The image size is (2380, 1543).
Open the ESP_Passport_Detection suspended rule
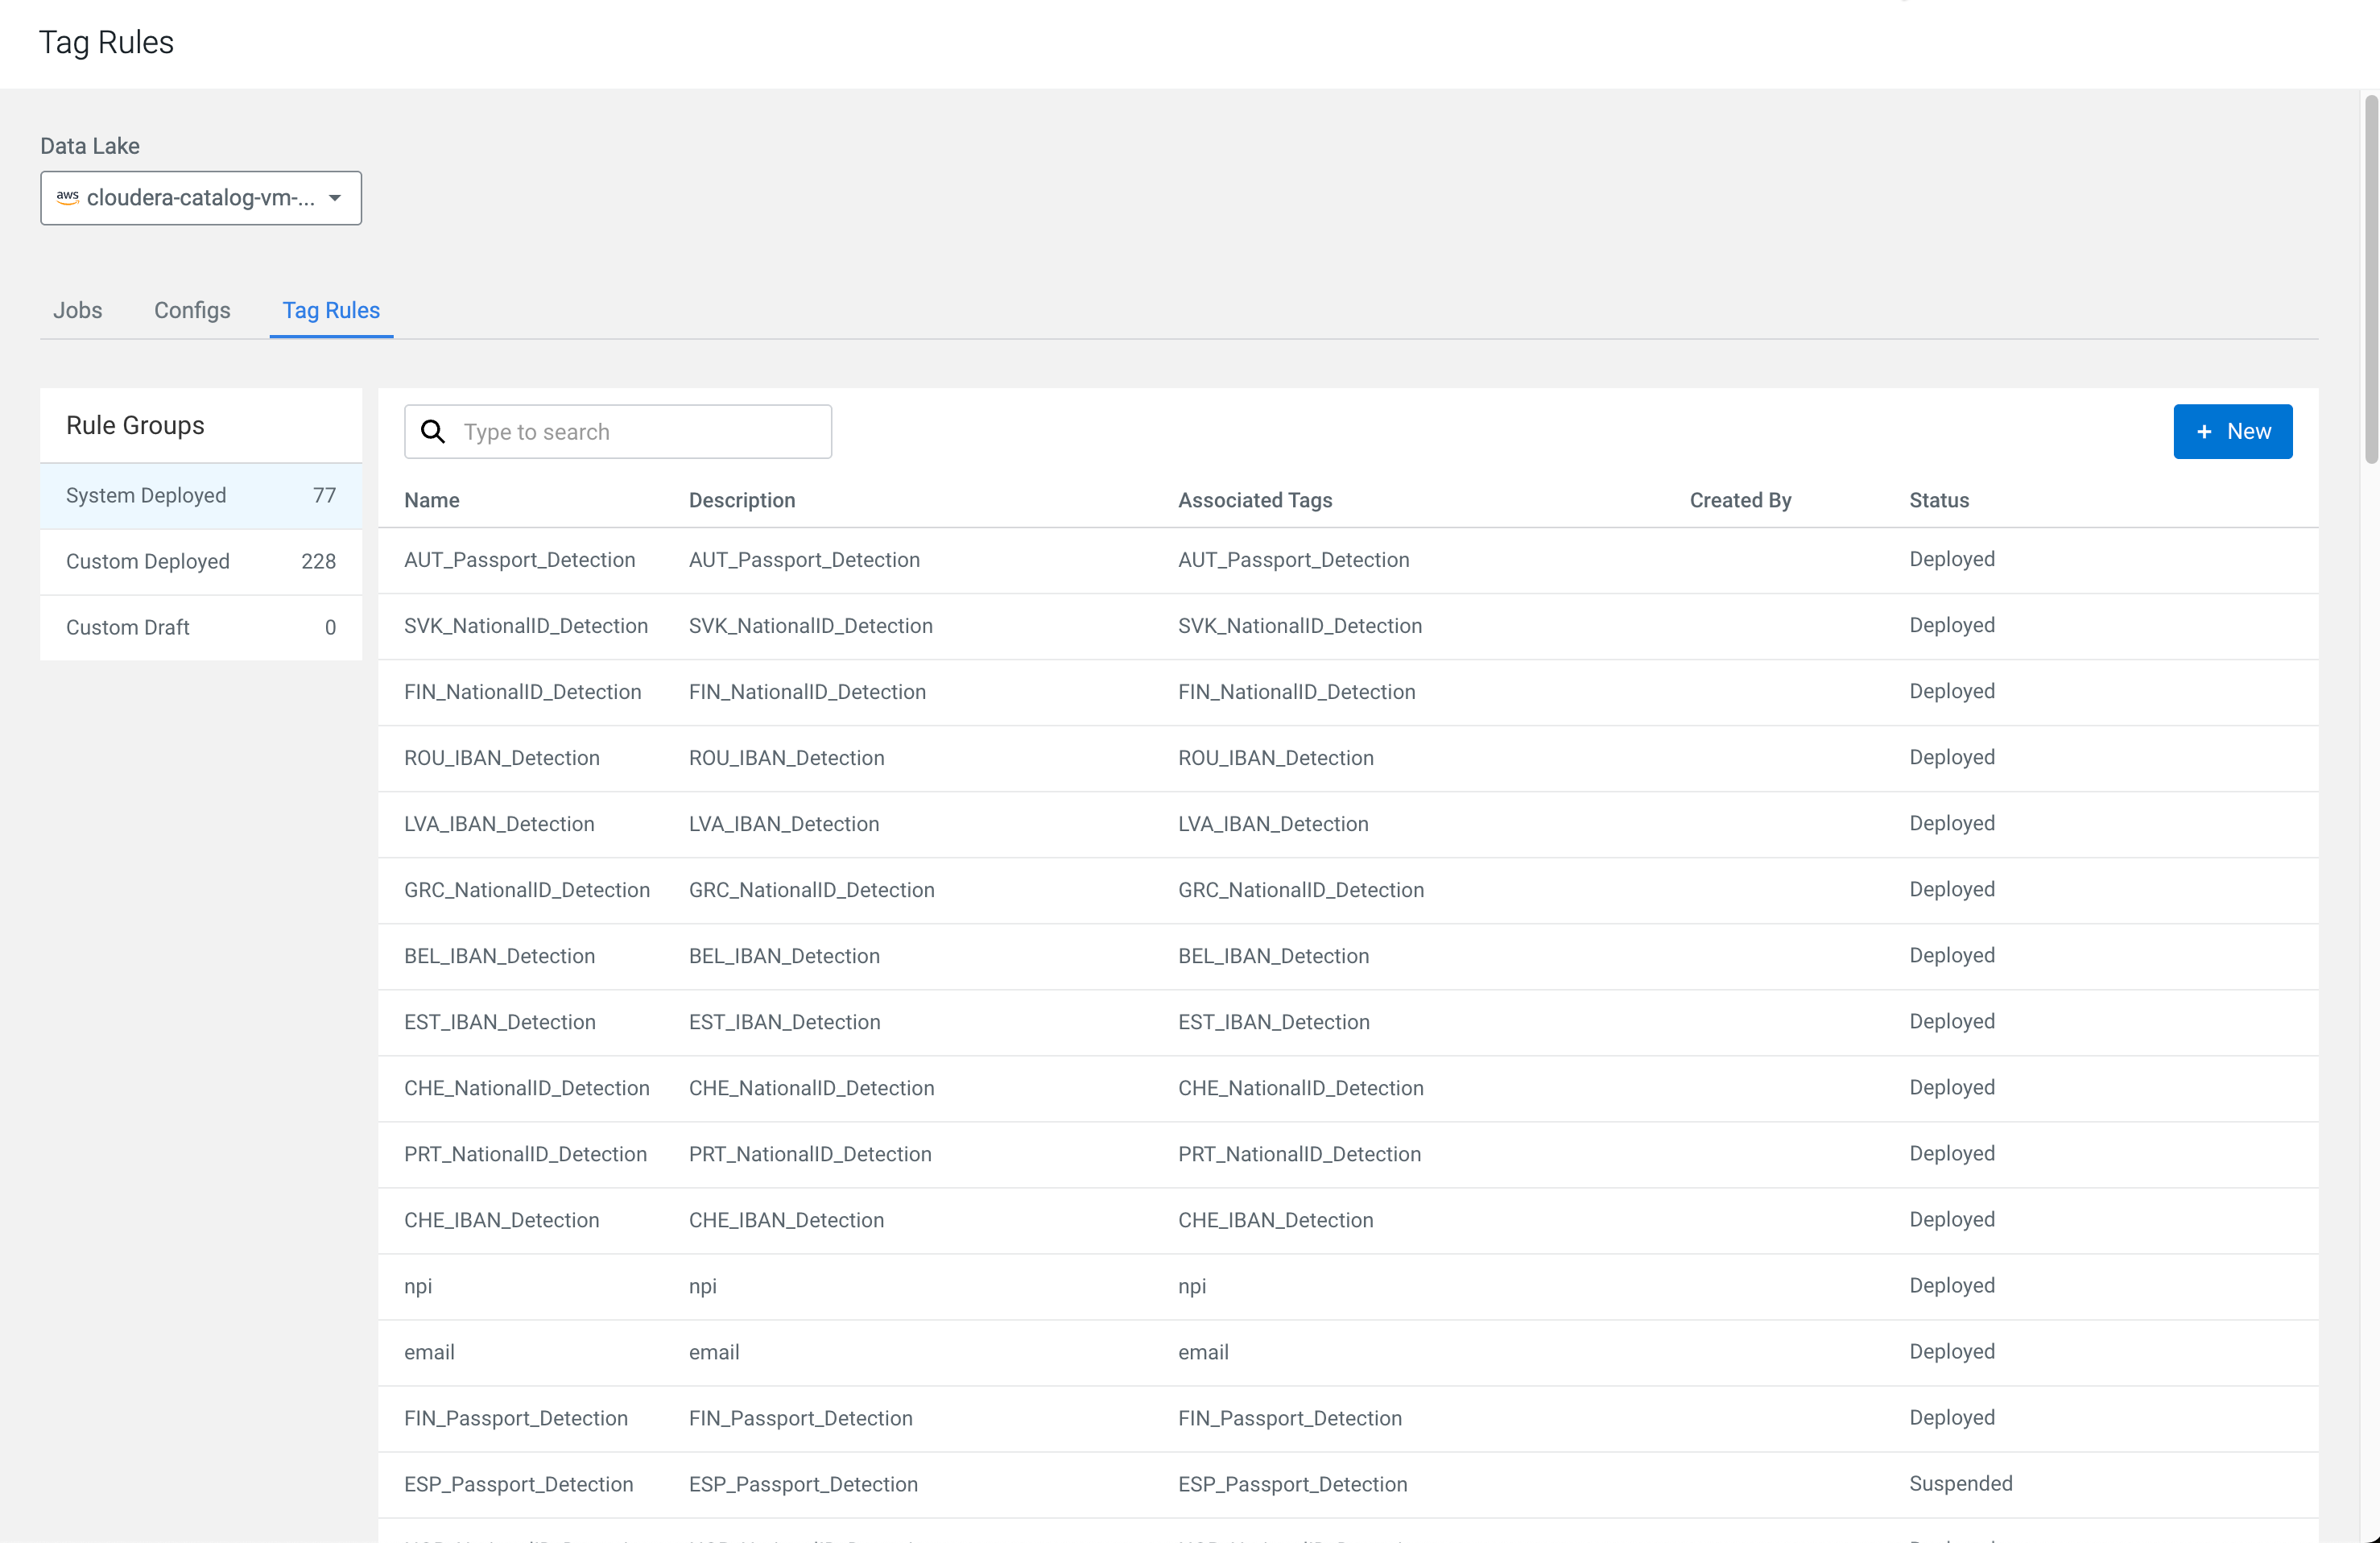tap(518, 1483)
